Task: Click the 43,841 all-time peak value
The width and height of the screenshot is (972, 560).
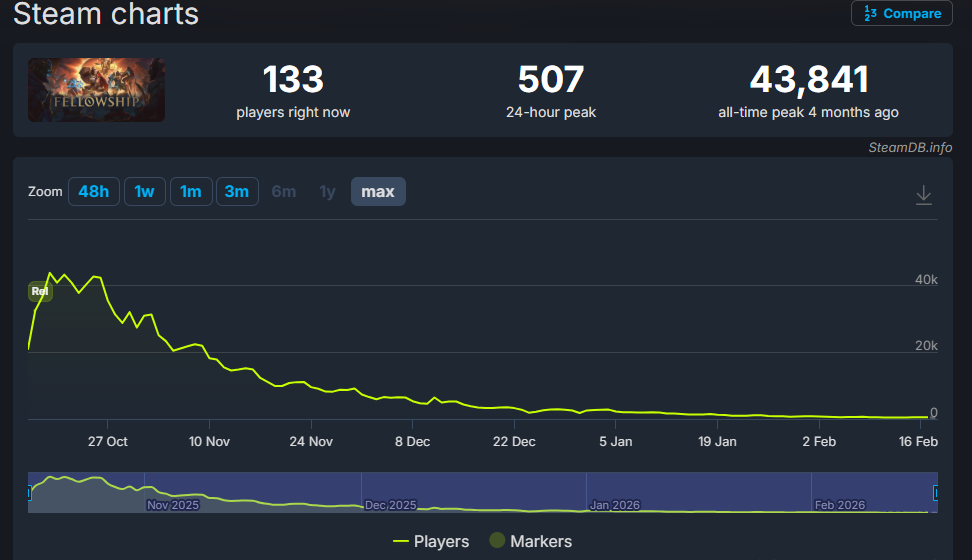Action: (809, 79)
